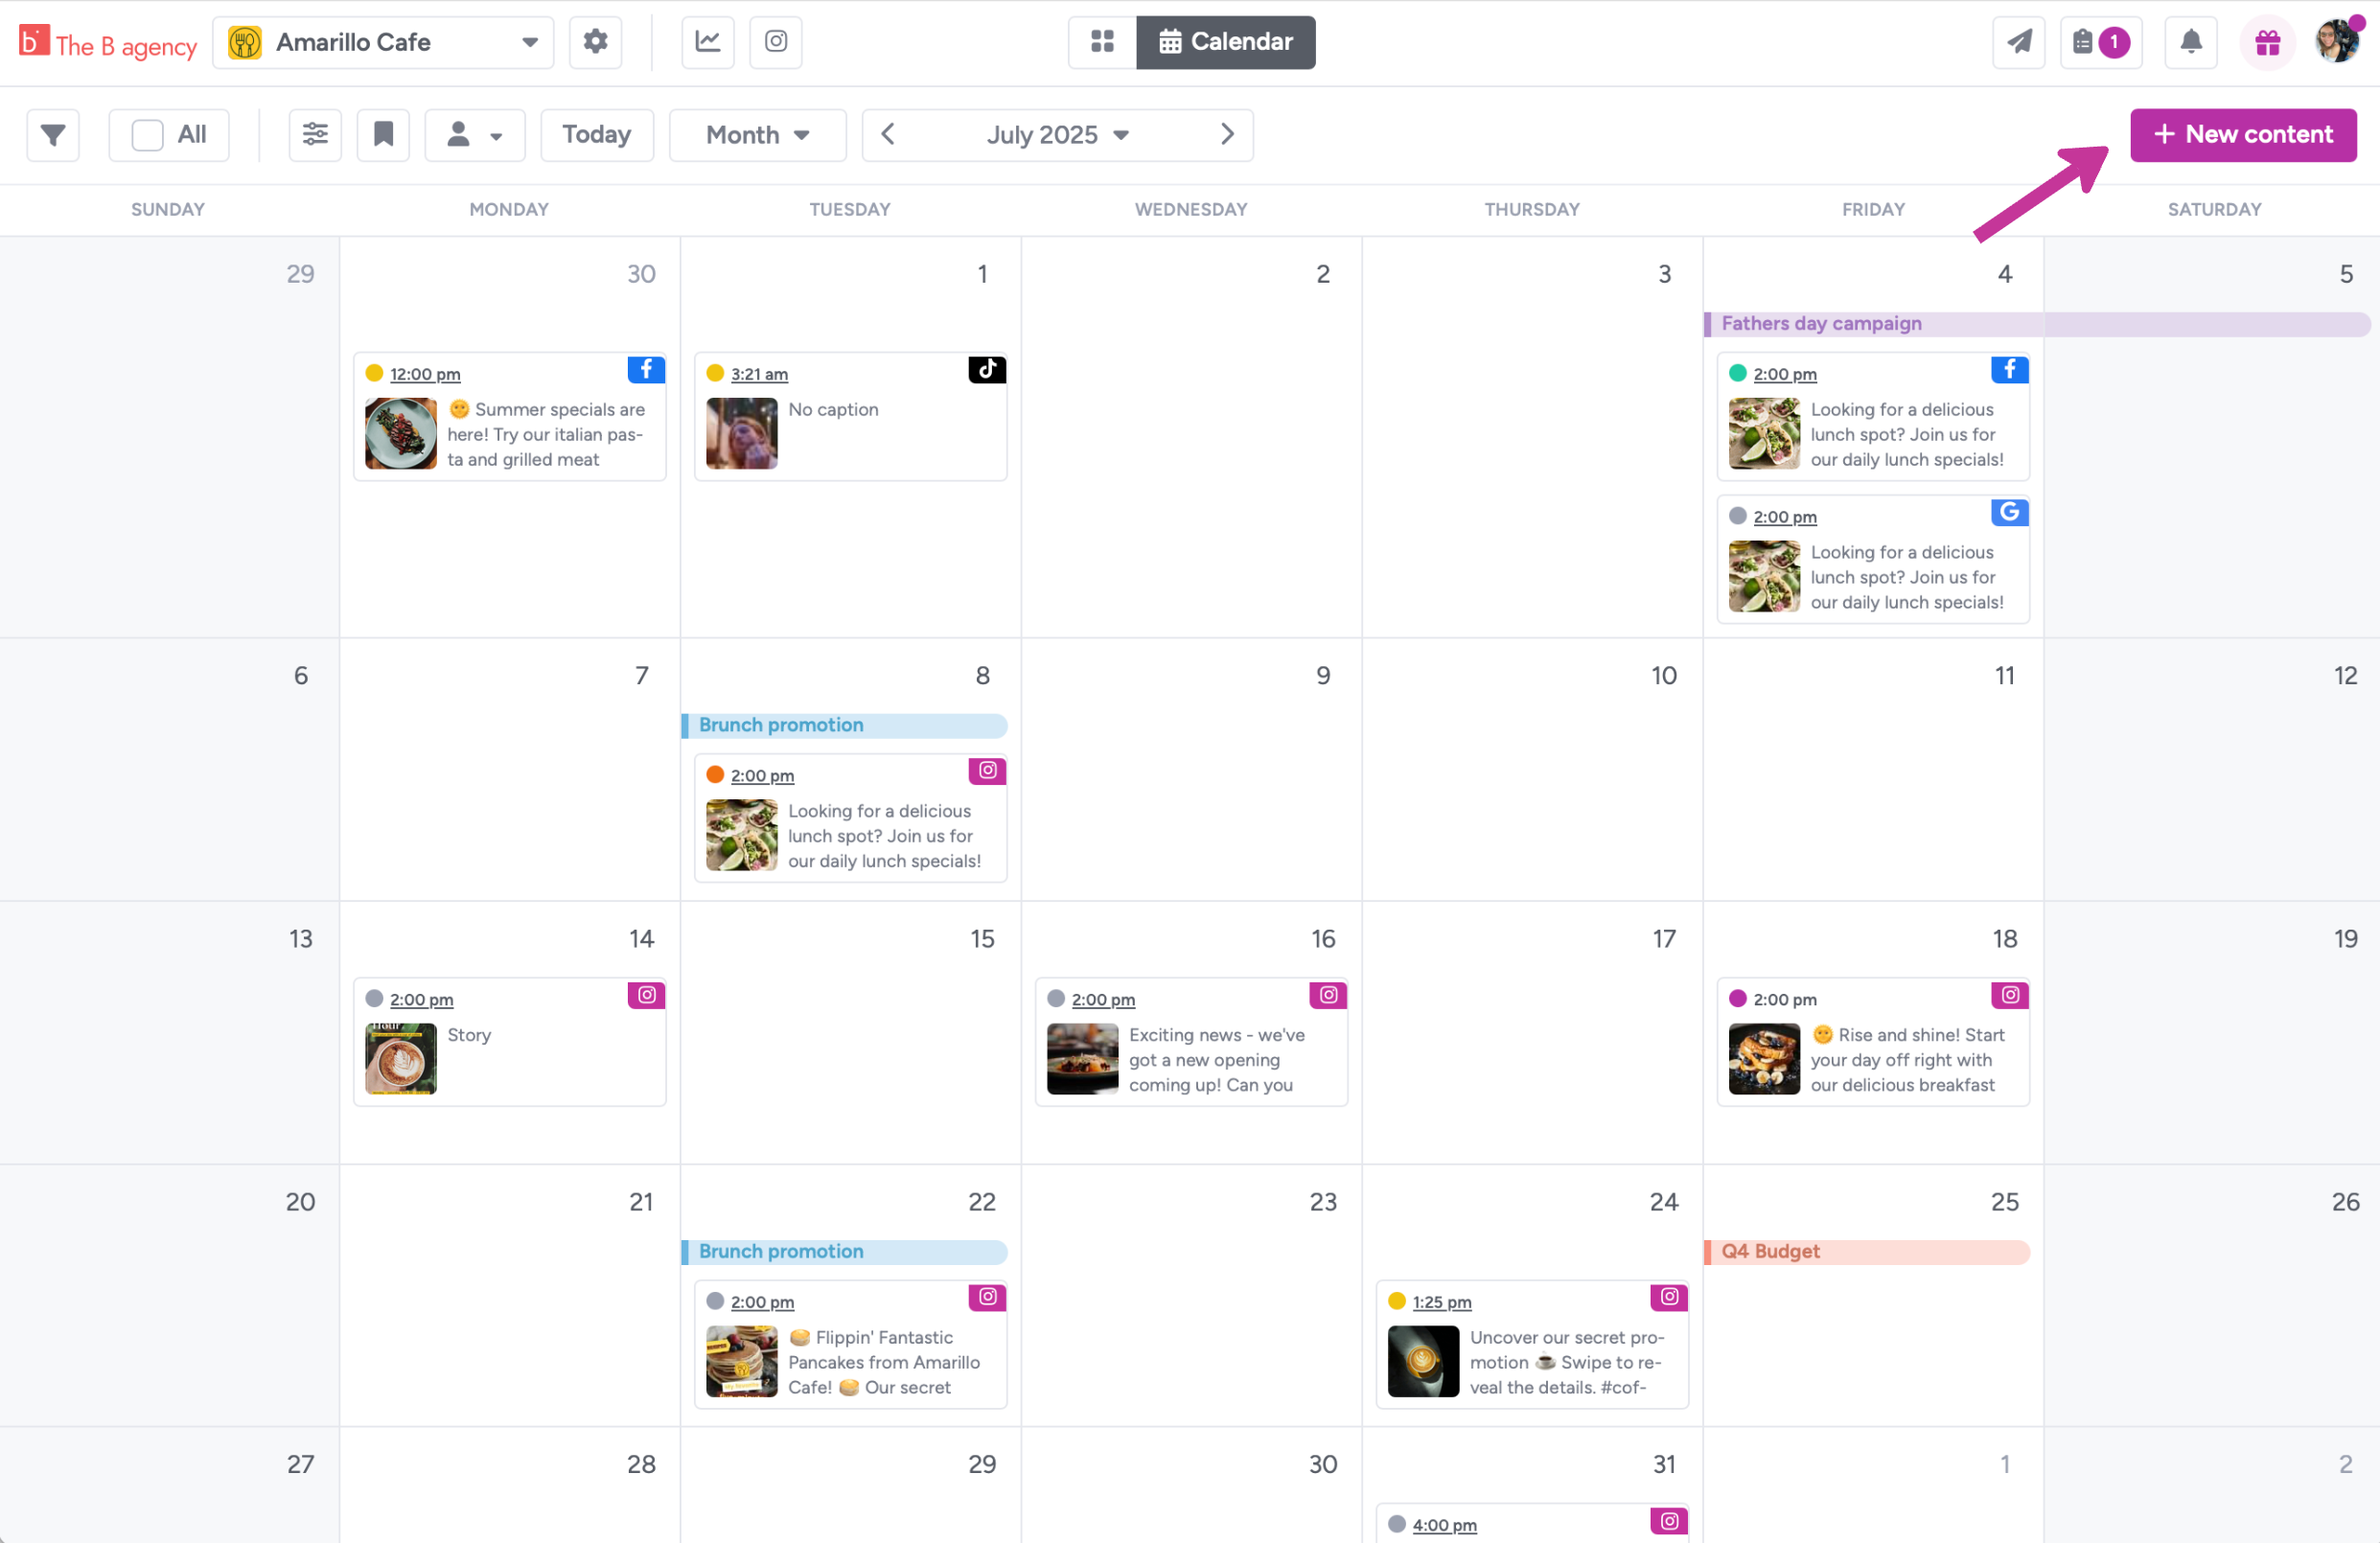Check the All checkbox
Screen dimensions: 2380x1543
(x=148, y=134)
